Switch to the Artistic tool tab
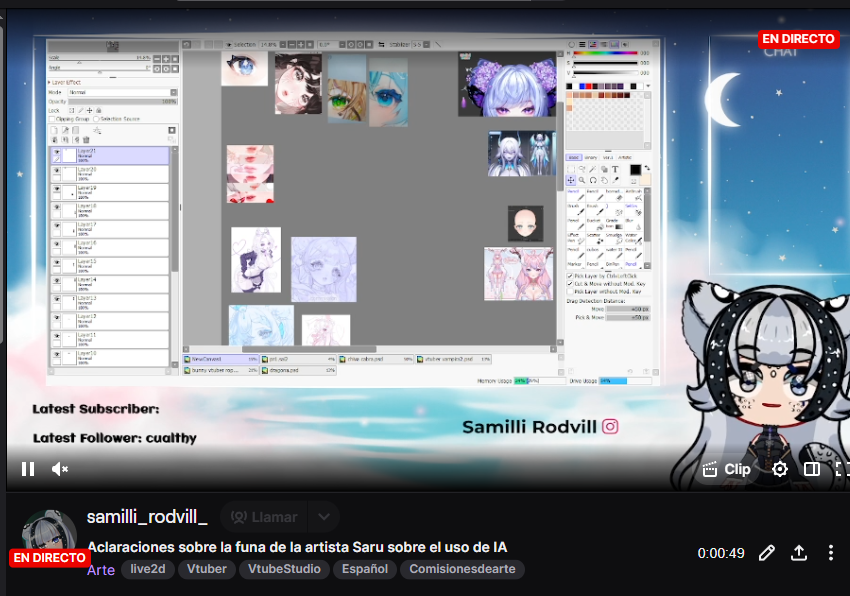Viewport: 850px width, 596px height. [x=624, y=157]
